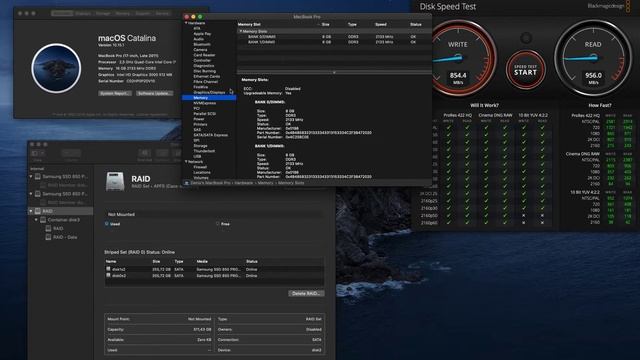Click computer icon in System Information path bar
This screenshot has width=640, height=360.
[x=187, y=183]
